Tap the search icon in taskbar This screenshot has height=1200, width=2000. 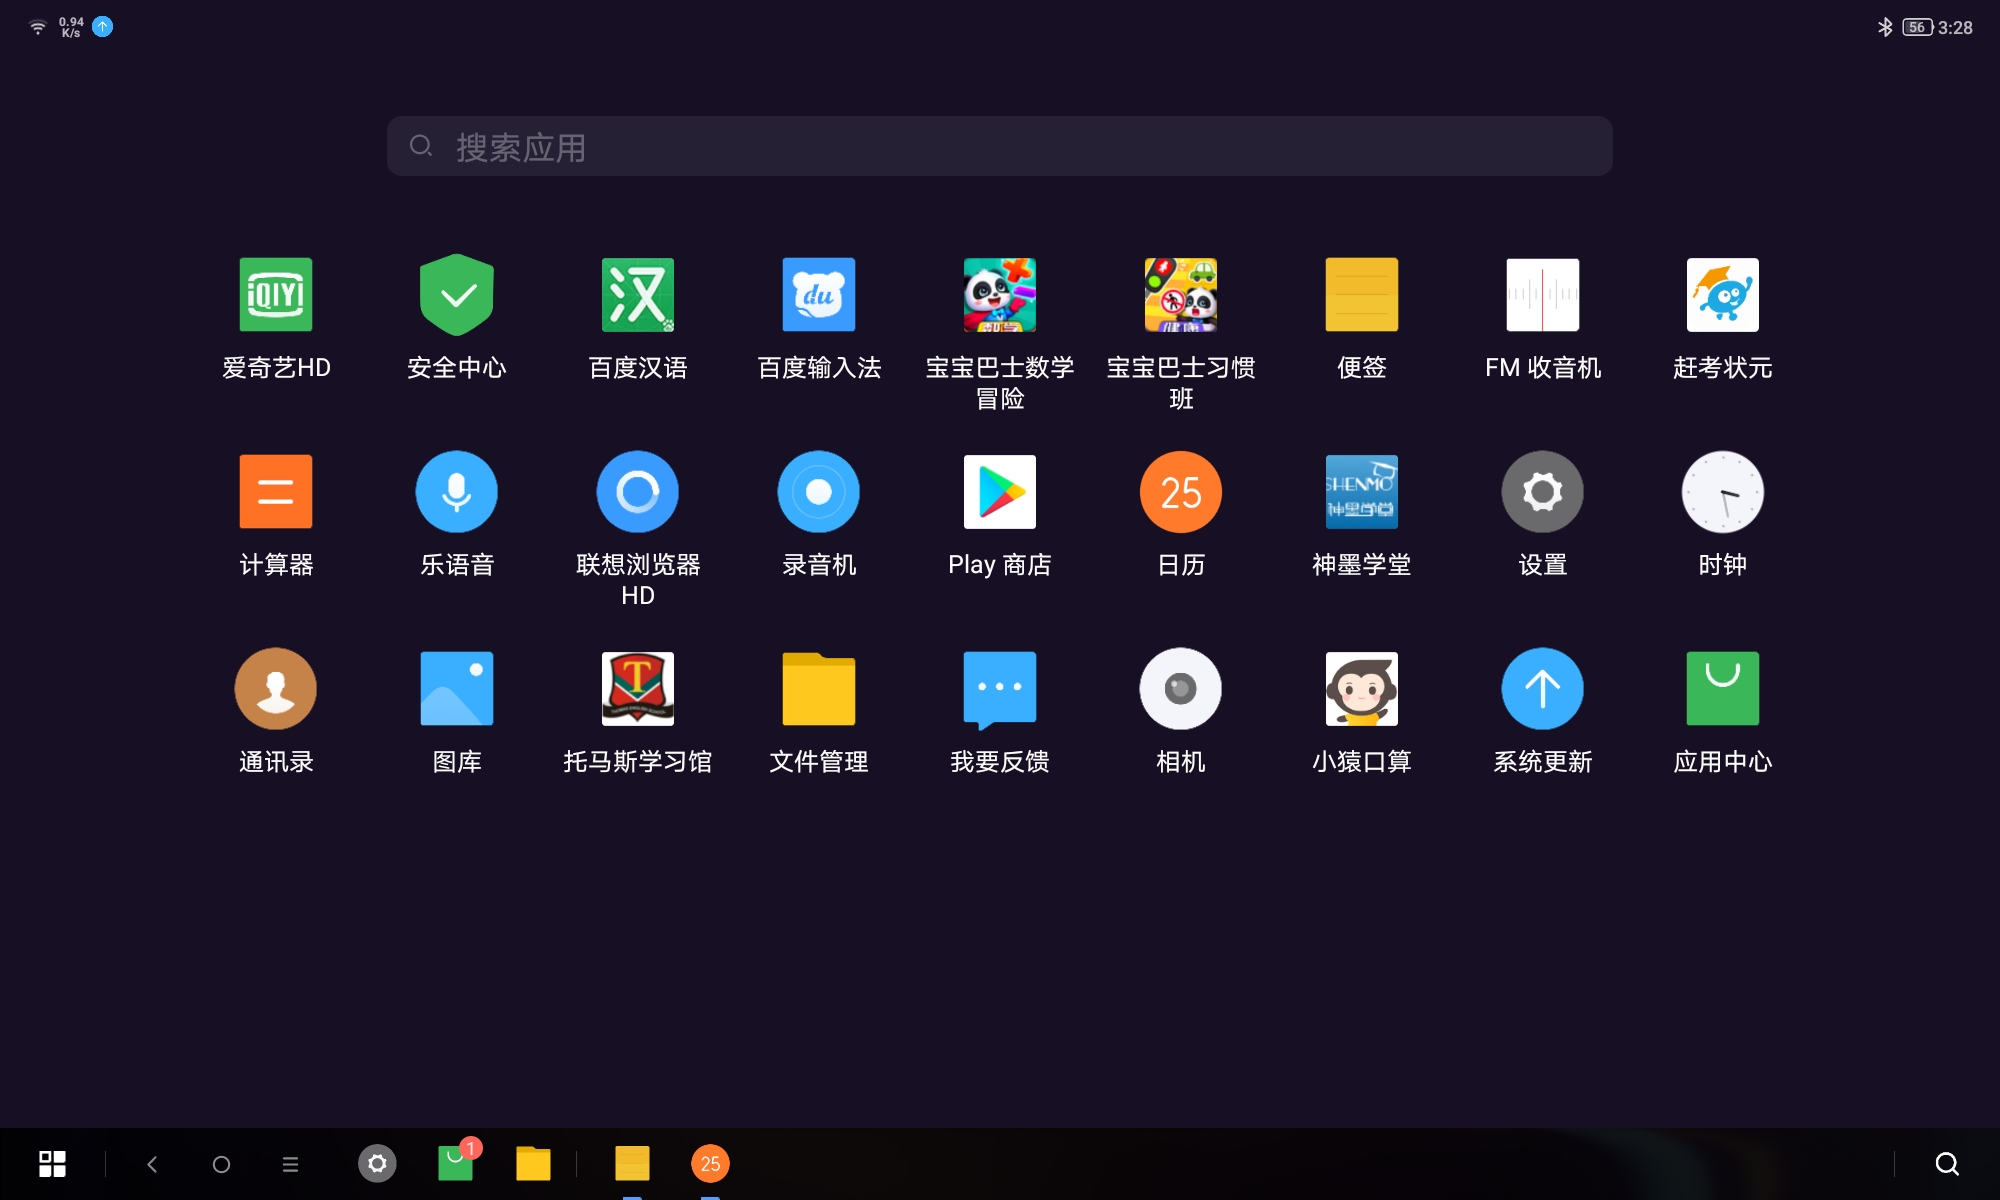point(1945,1164)
